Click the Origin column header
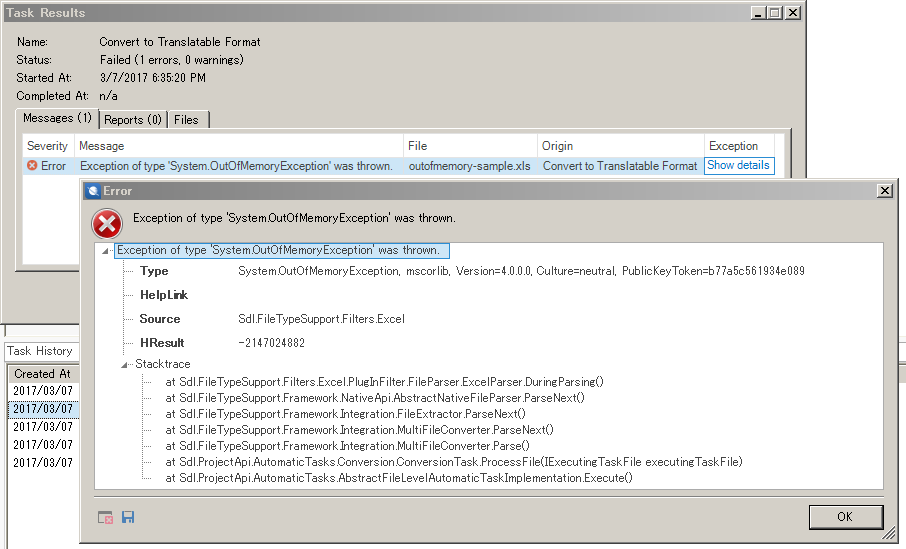 (621, 146)
